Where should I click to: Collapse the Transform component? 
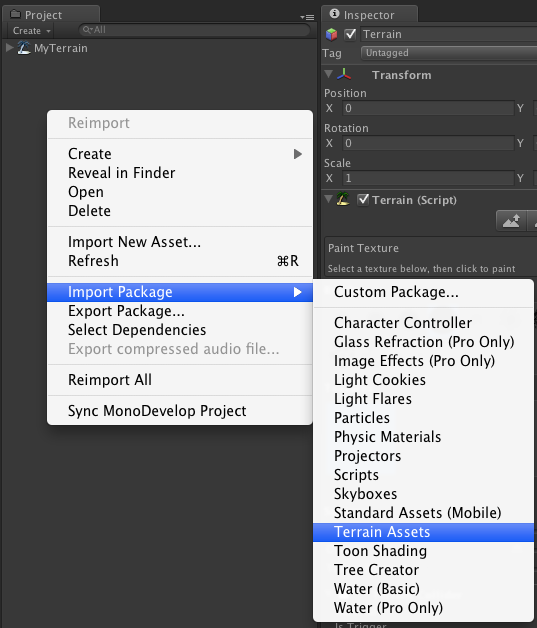pos(328,74)
